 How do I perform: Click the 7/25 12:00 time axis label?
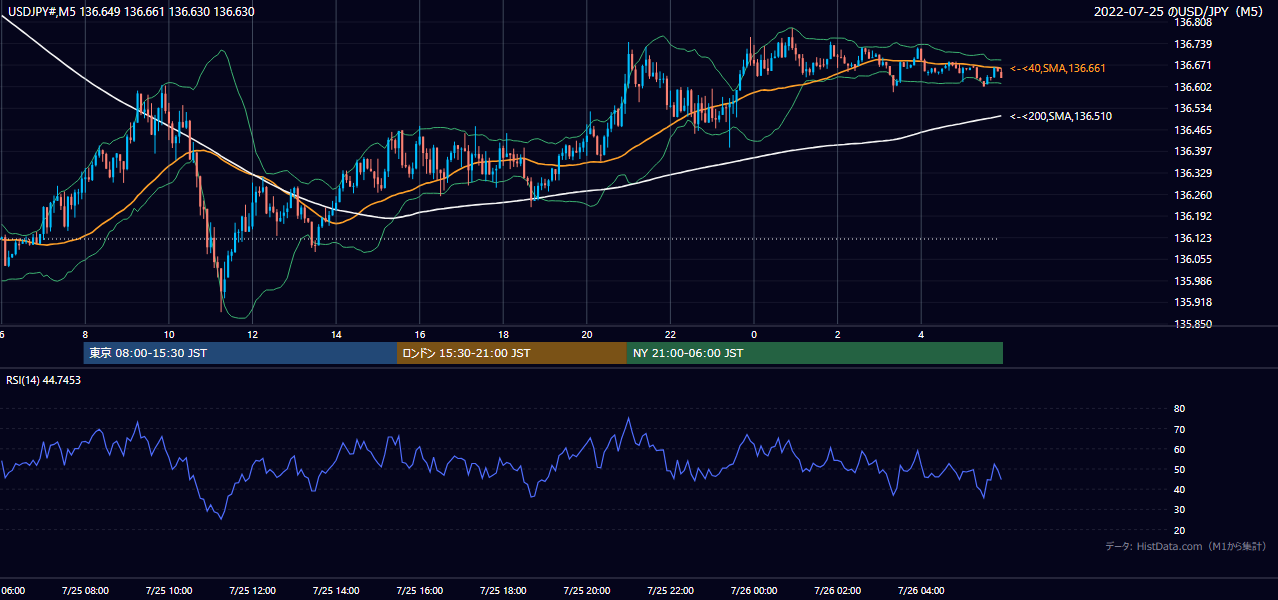click(x=252, y=591)
